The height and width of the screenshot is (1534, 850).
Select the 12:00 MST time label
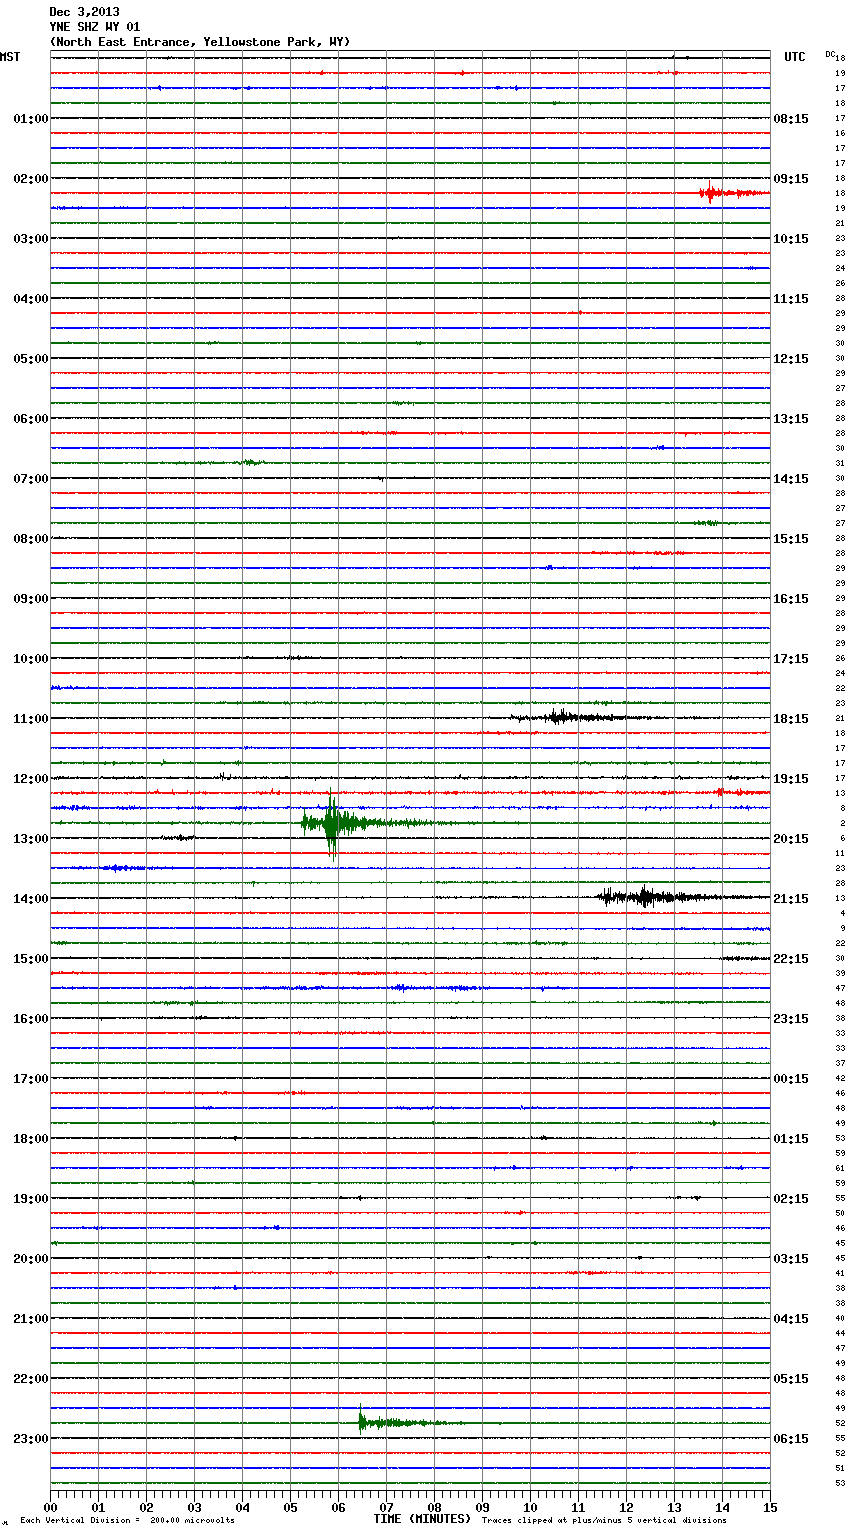[x=31, y=779]
